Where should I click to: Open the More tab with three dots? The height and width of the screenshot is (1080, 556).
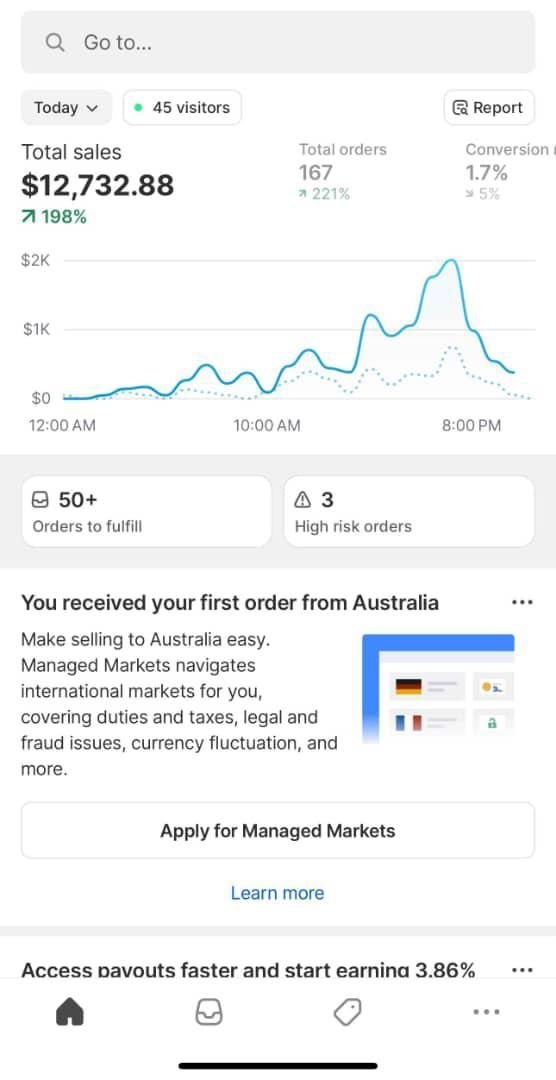tap(486, 1012)
